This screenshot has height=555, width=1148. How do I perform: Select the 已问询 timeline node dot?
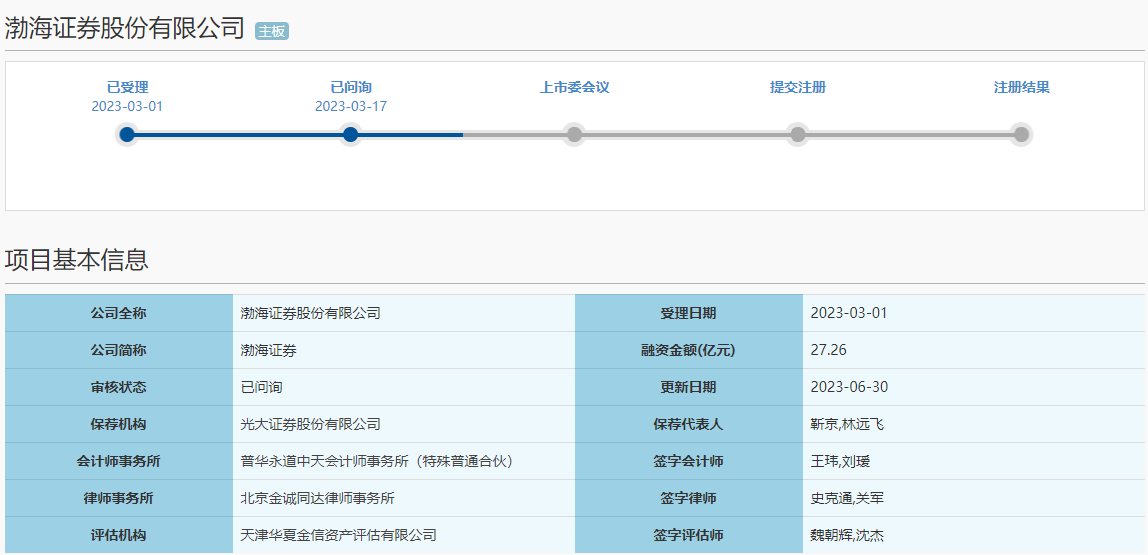coord(350,135)
